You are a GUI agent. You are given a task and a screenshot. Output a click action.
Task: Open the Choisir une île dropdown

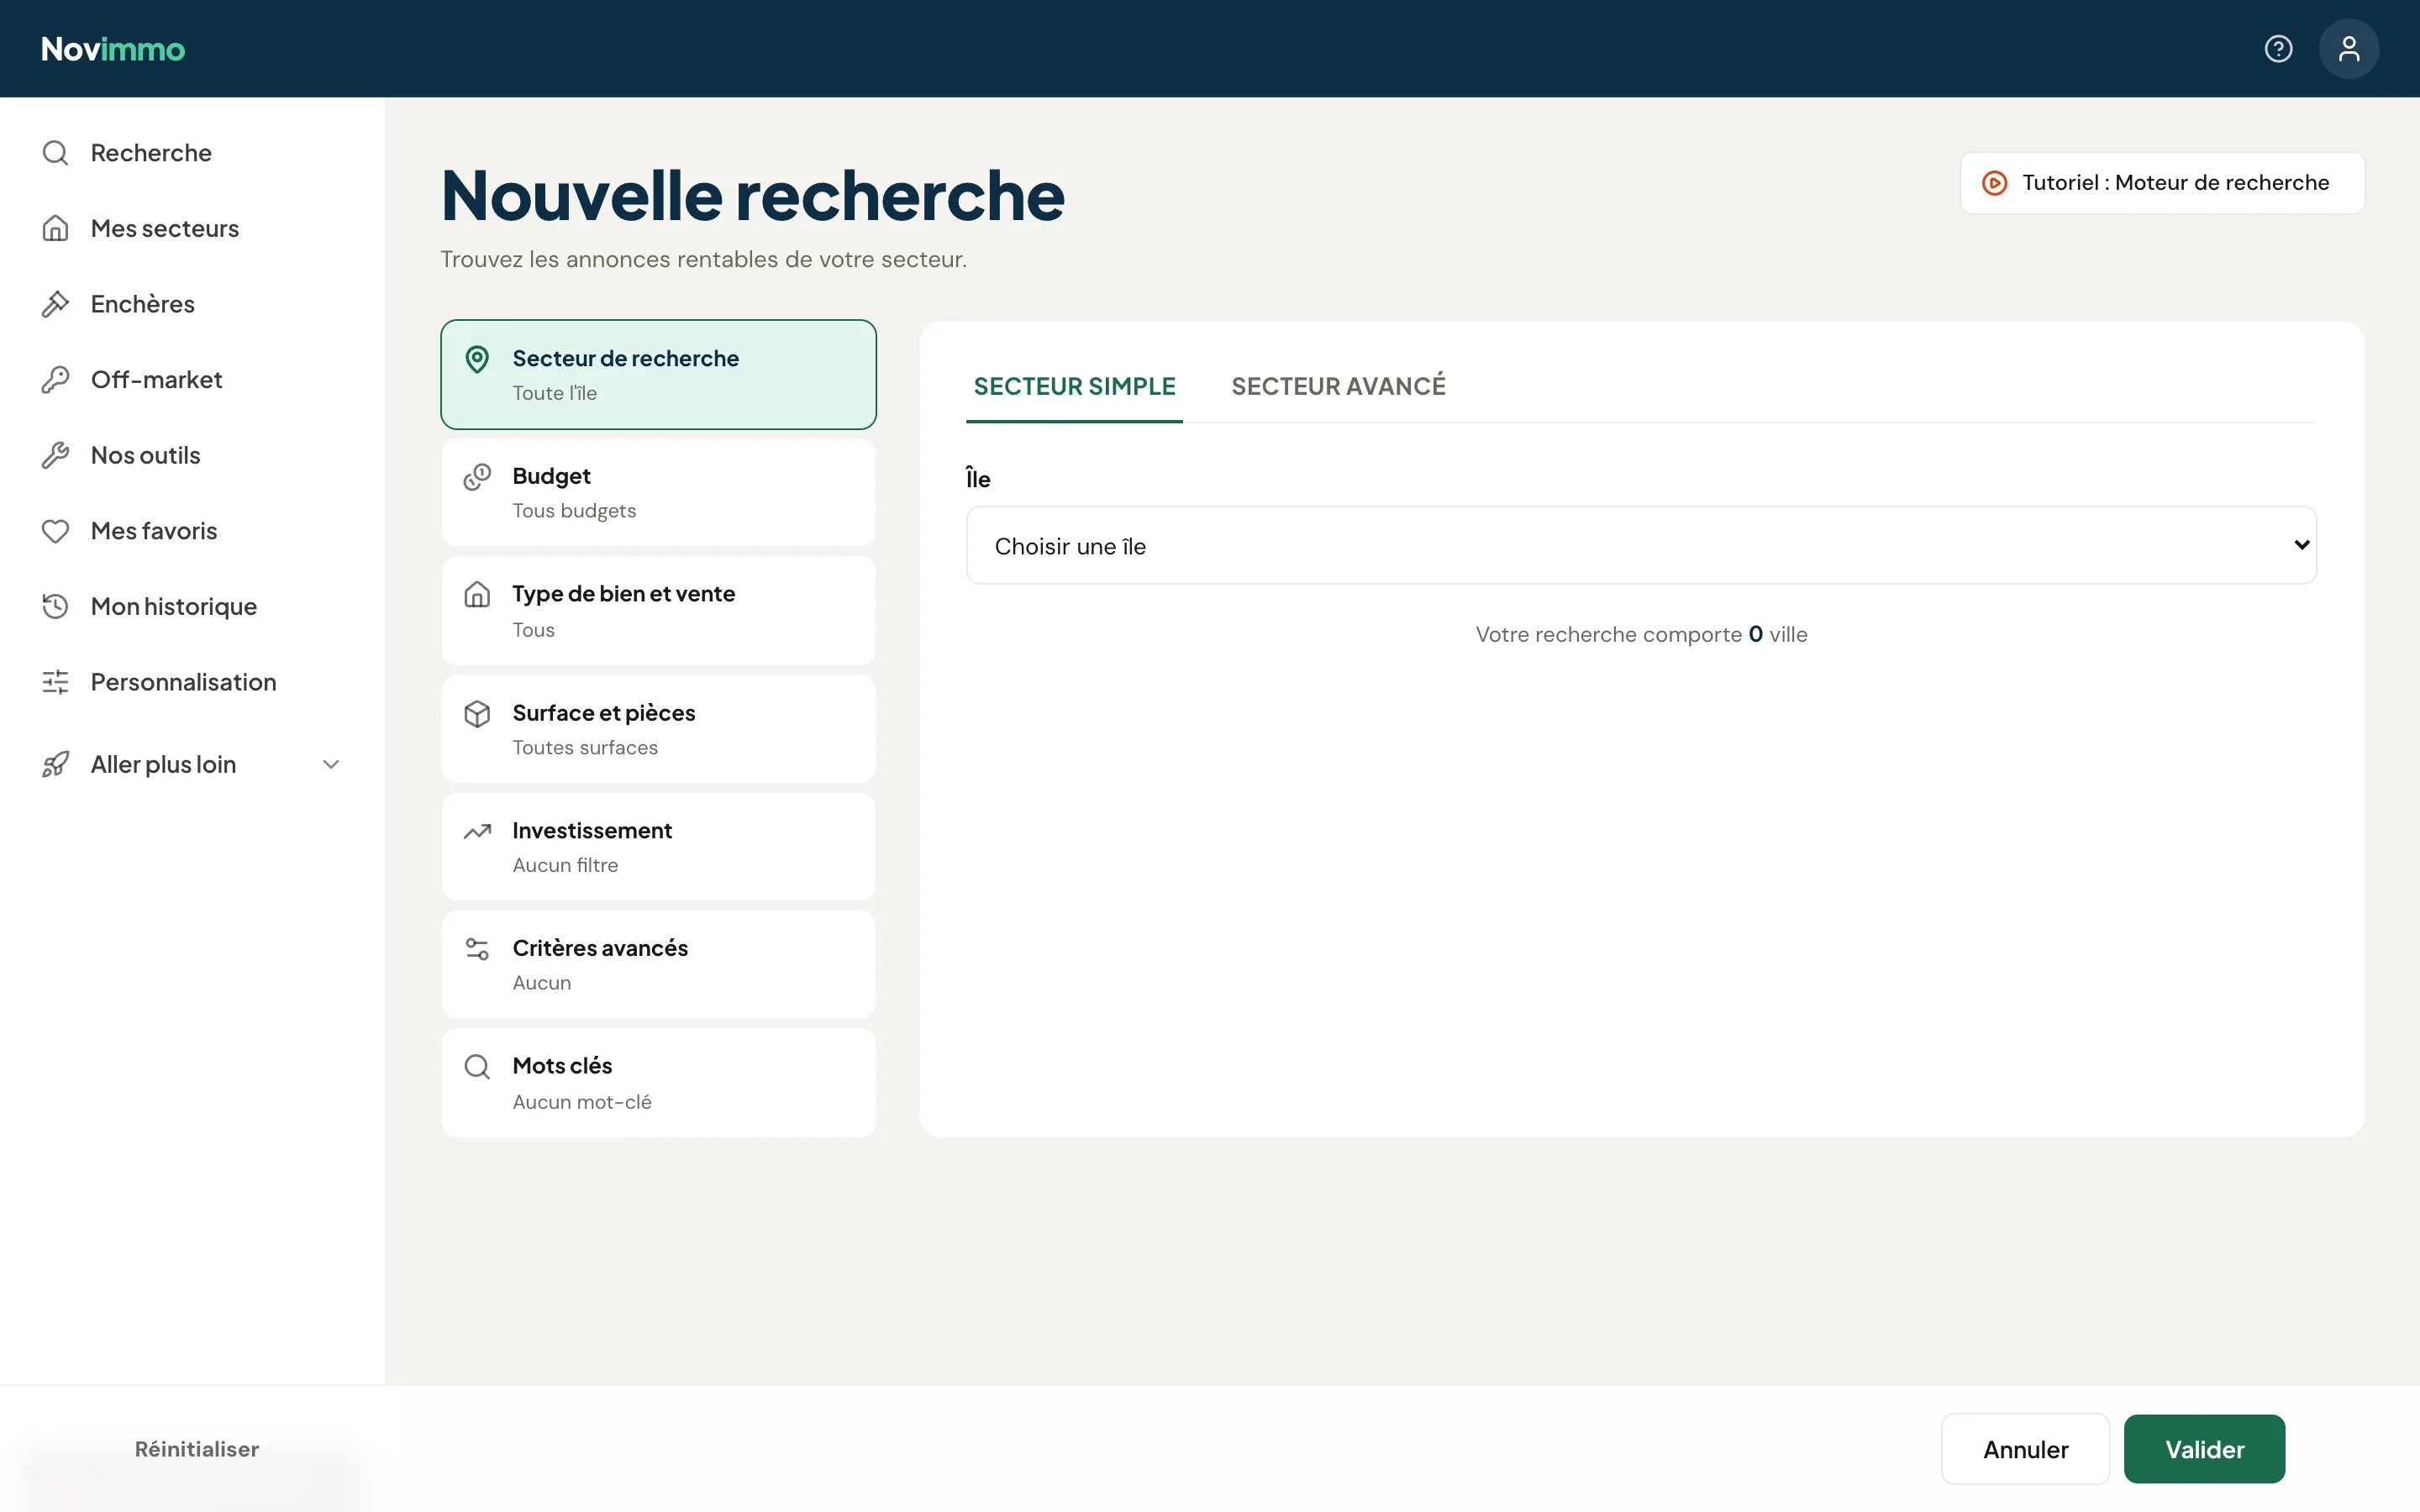[1641, 545]
